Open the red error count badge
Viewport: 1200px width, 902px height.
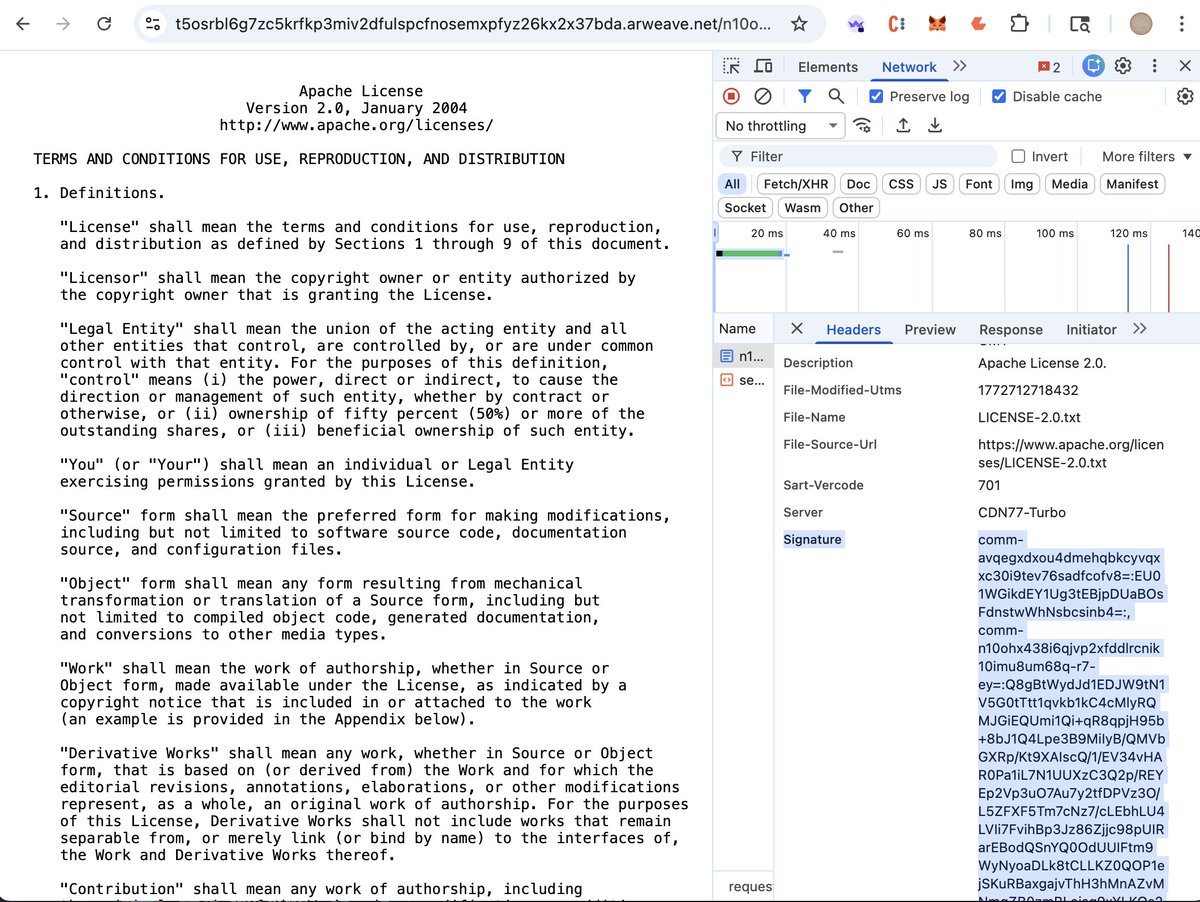1049,67
